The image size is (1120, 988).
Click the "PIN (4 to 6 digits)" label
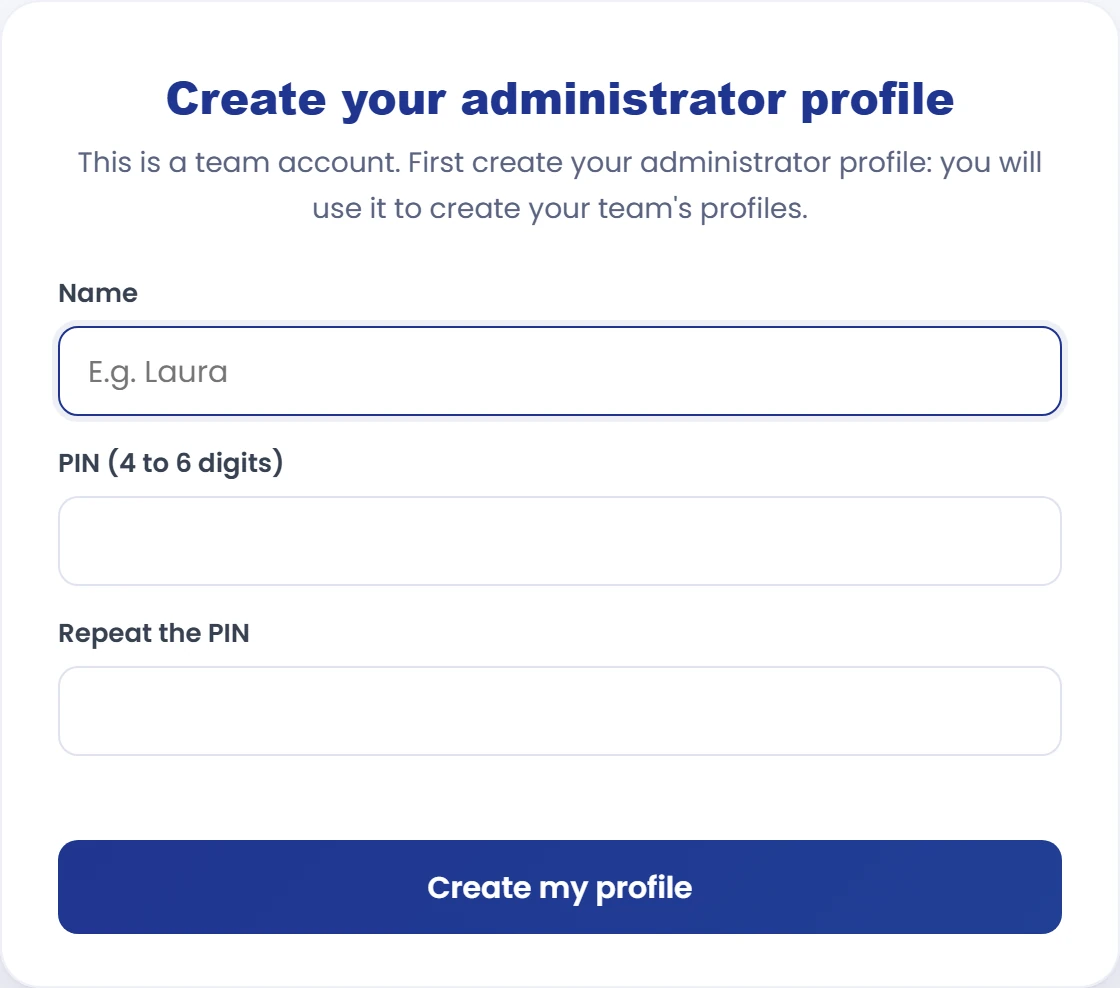[171, 463]
